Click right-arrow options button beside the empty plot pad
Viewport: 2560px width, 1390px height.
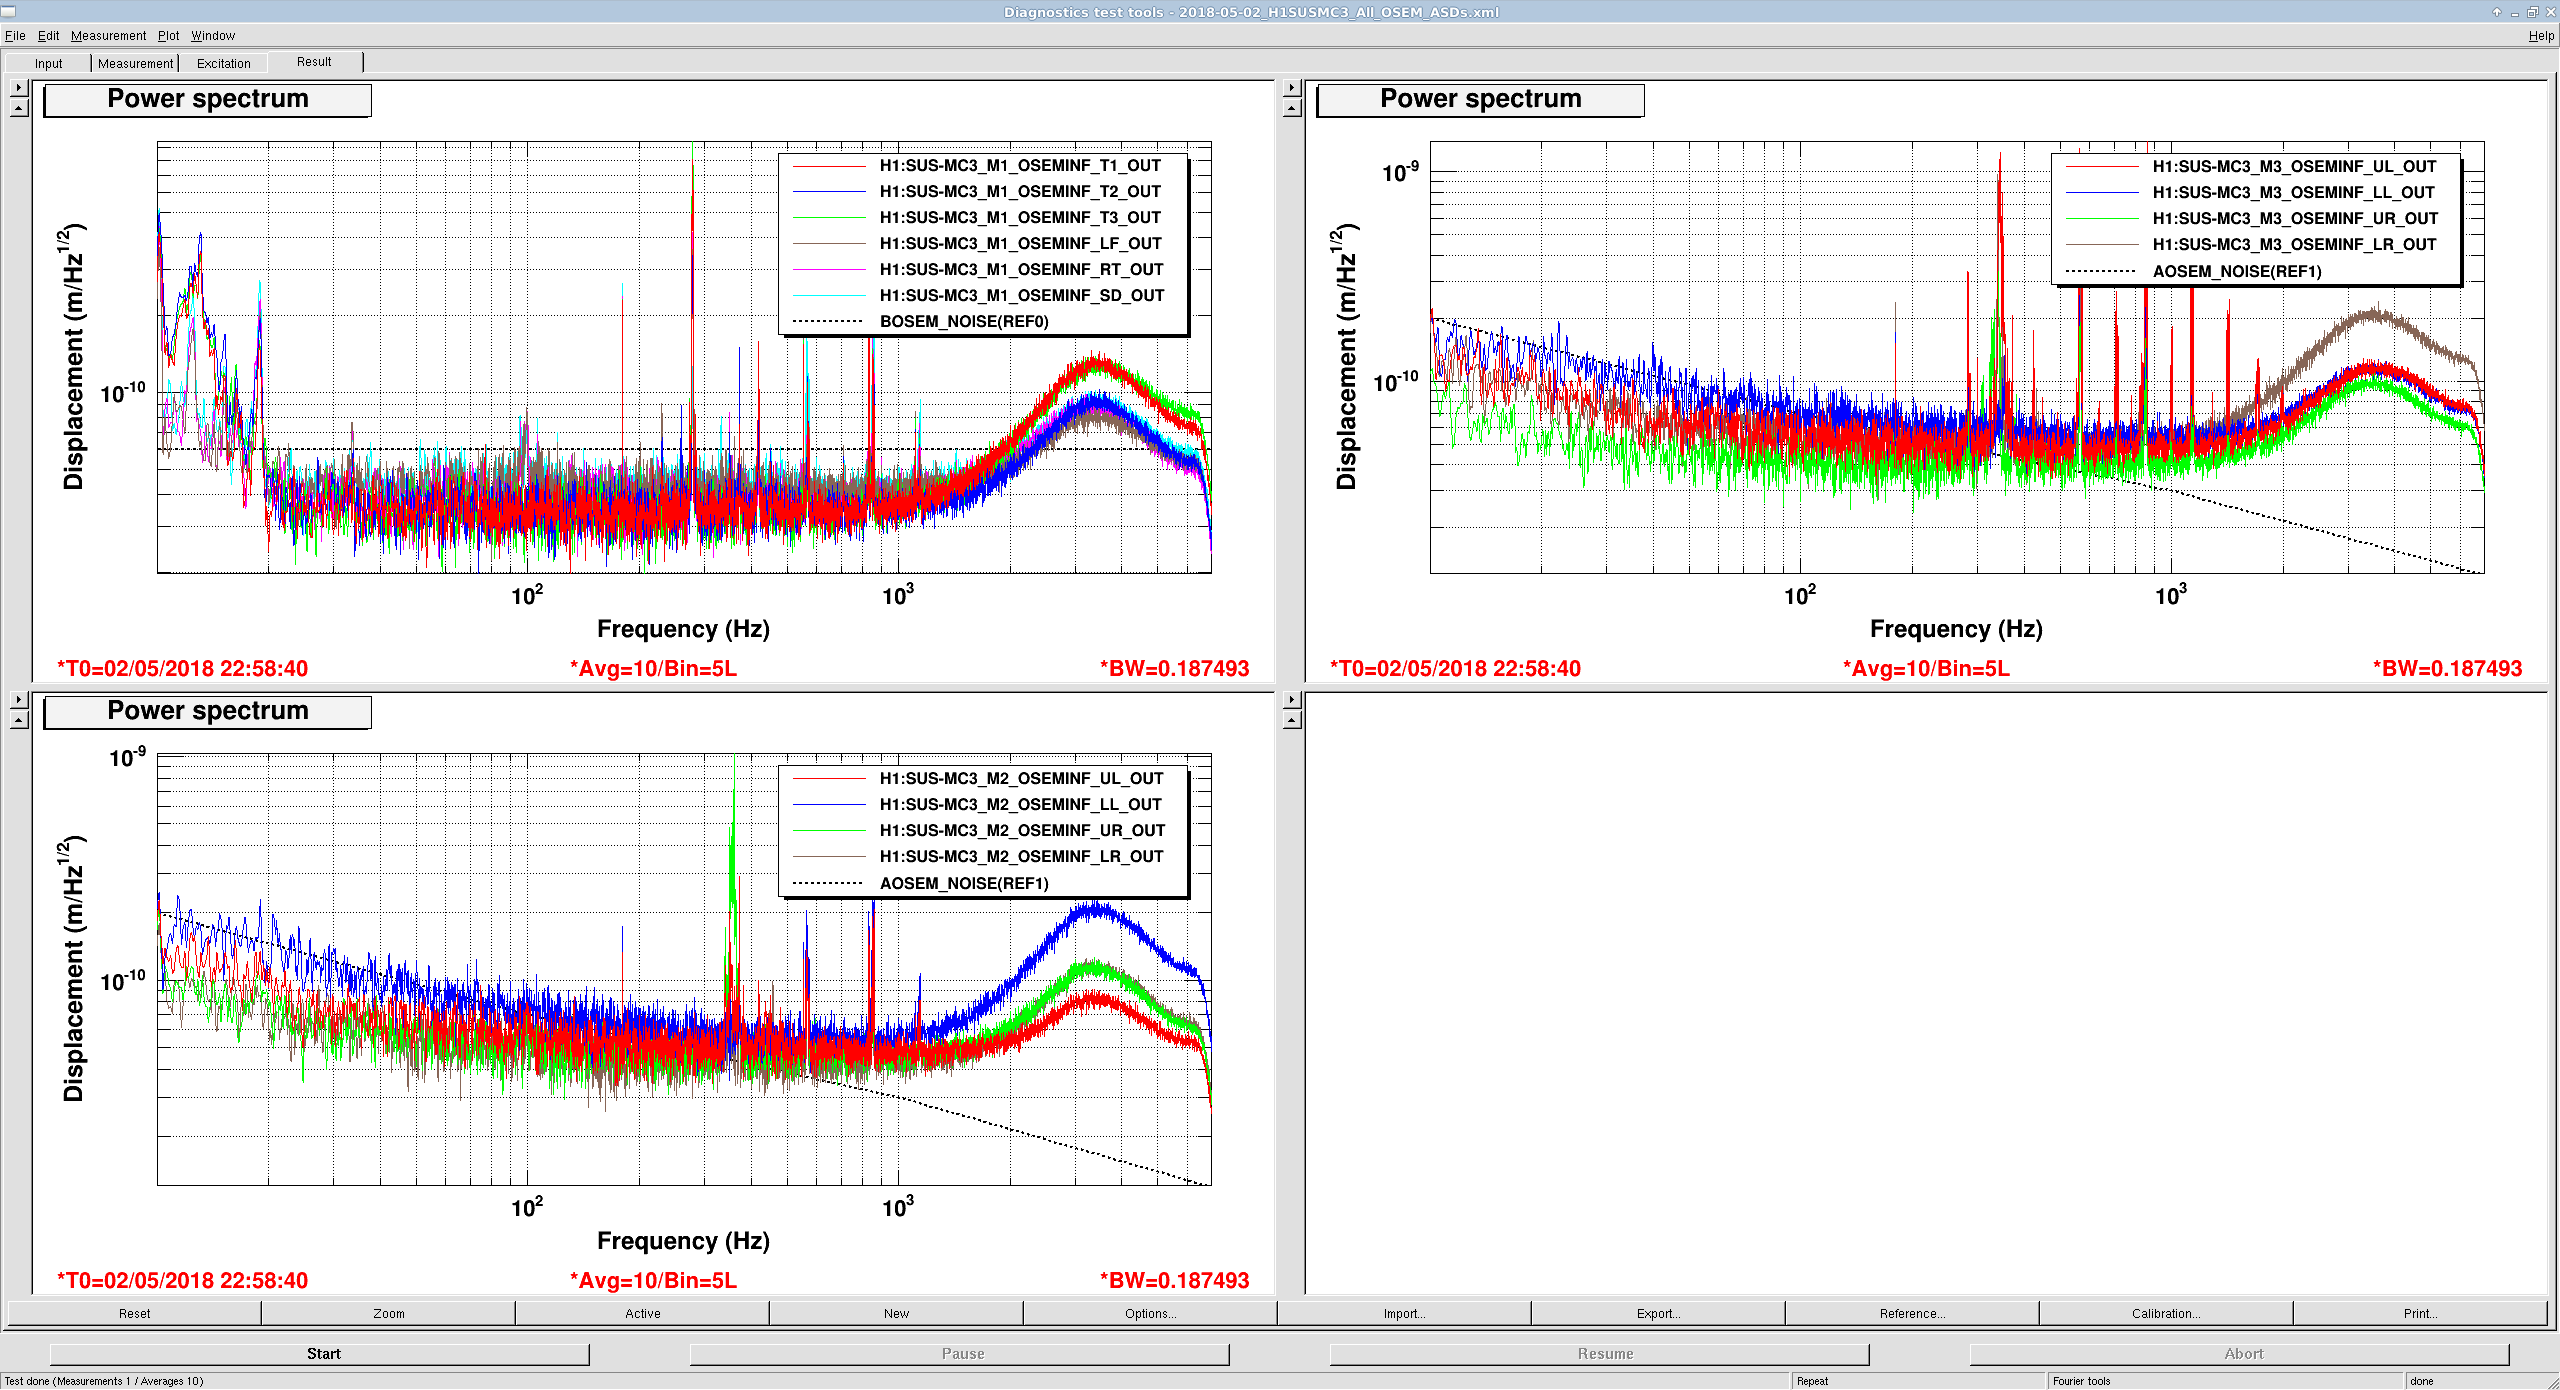[1292, 700]
